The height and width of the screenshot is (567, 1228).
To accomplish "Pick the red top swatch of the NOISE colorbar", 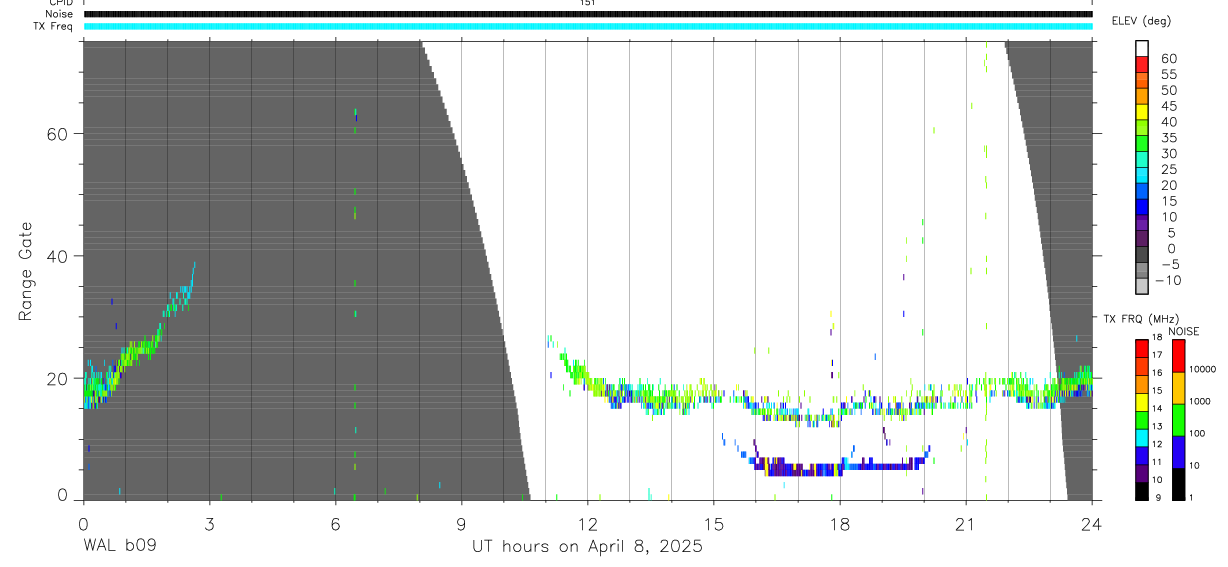I will pyautogui.click(x=1179, y=355).
